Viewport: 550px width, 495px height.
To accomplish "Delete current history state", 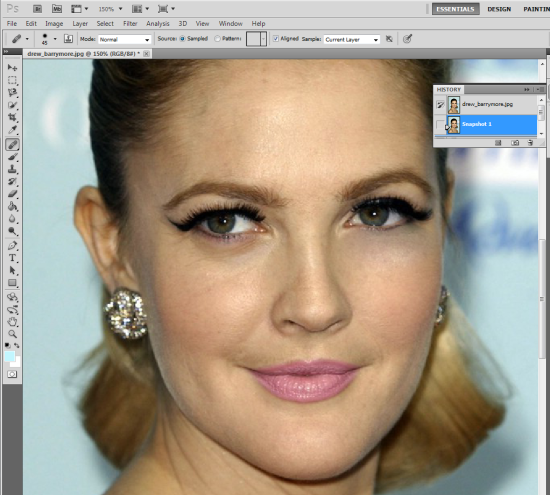I will tap(530, 143).
